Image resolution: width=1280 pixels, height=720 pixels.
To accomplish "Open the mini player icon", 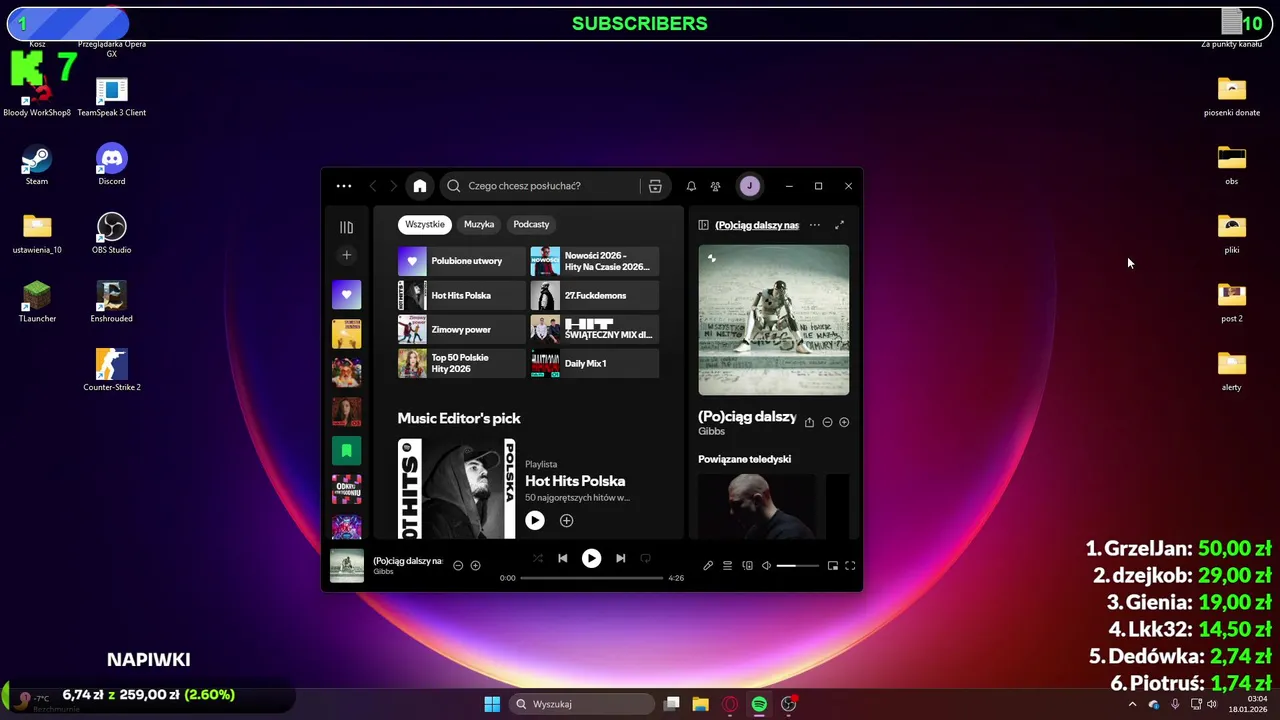I will [832, 566].
